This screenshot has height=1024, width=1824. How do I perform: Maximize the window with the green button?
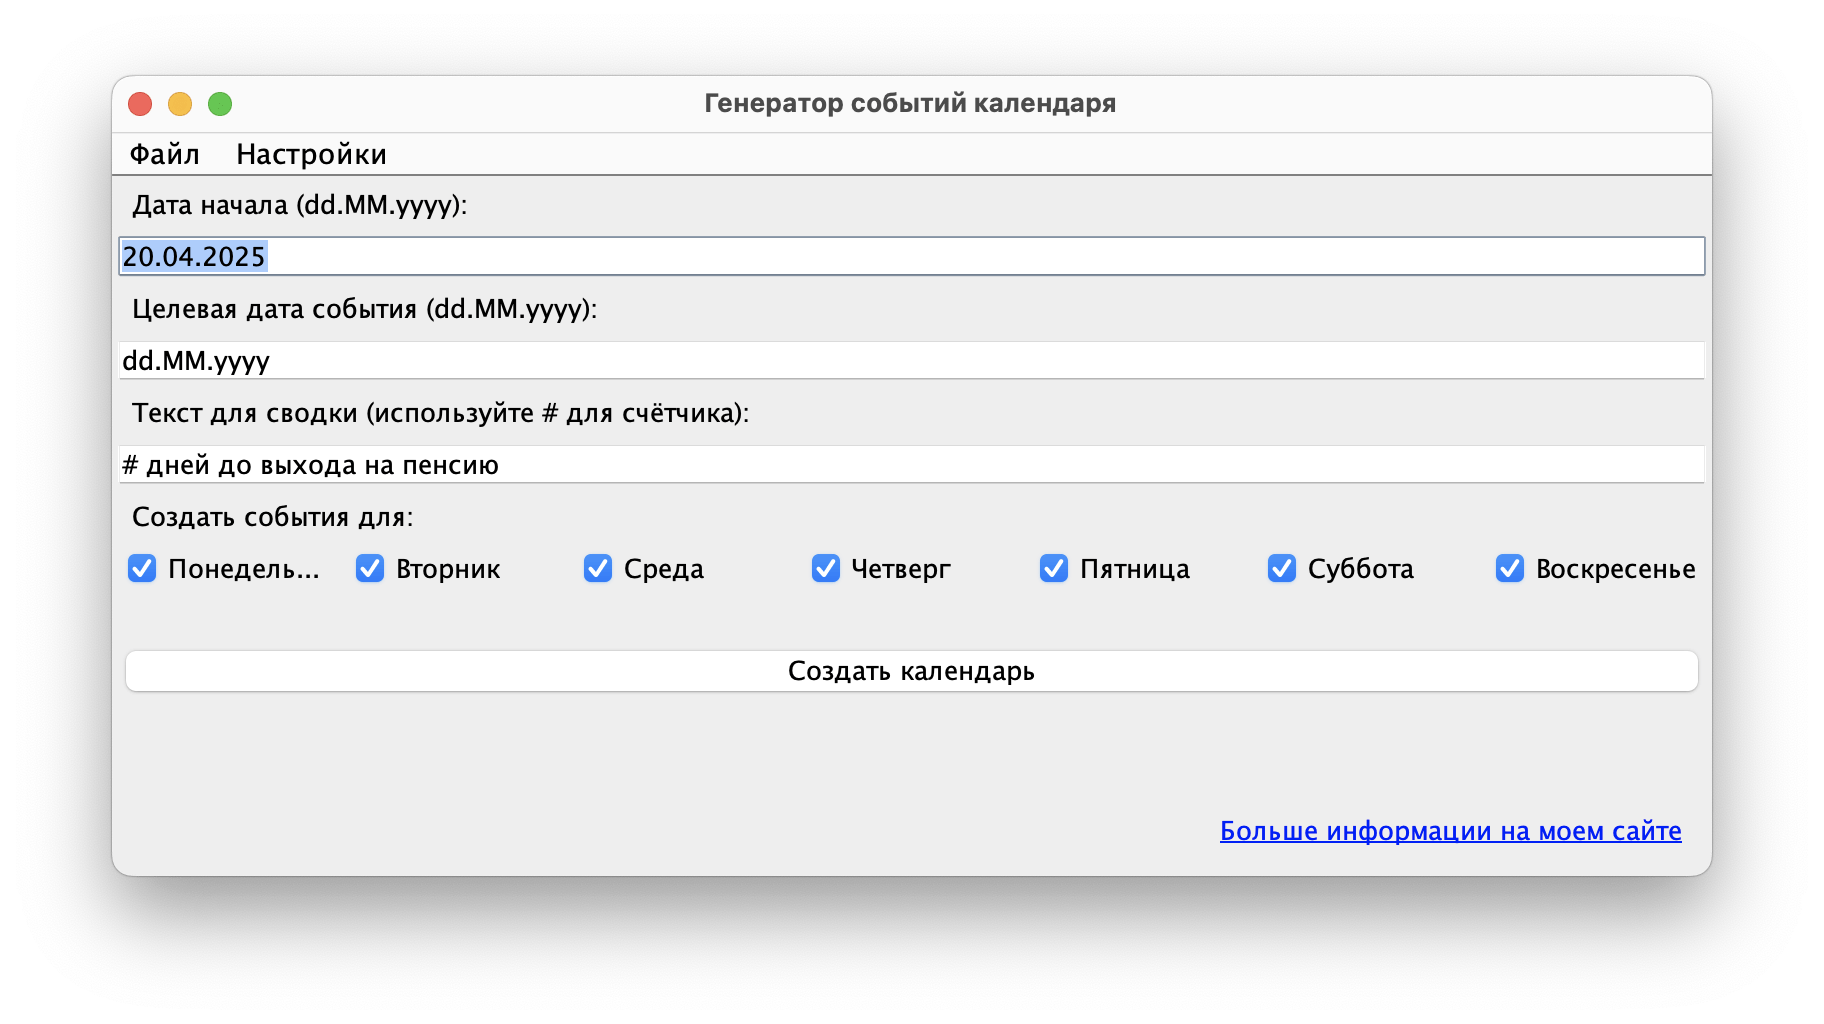pos(220,104)
